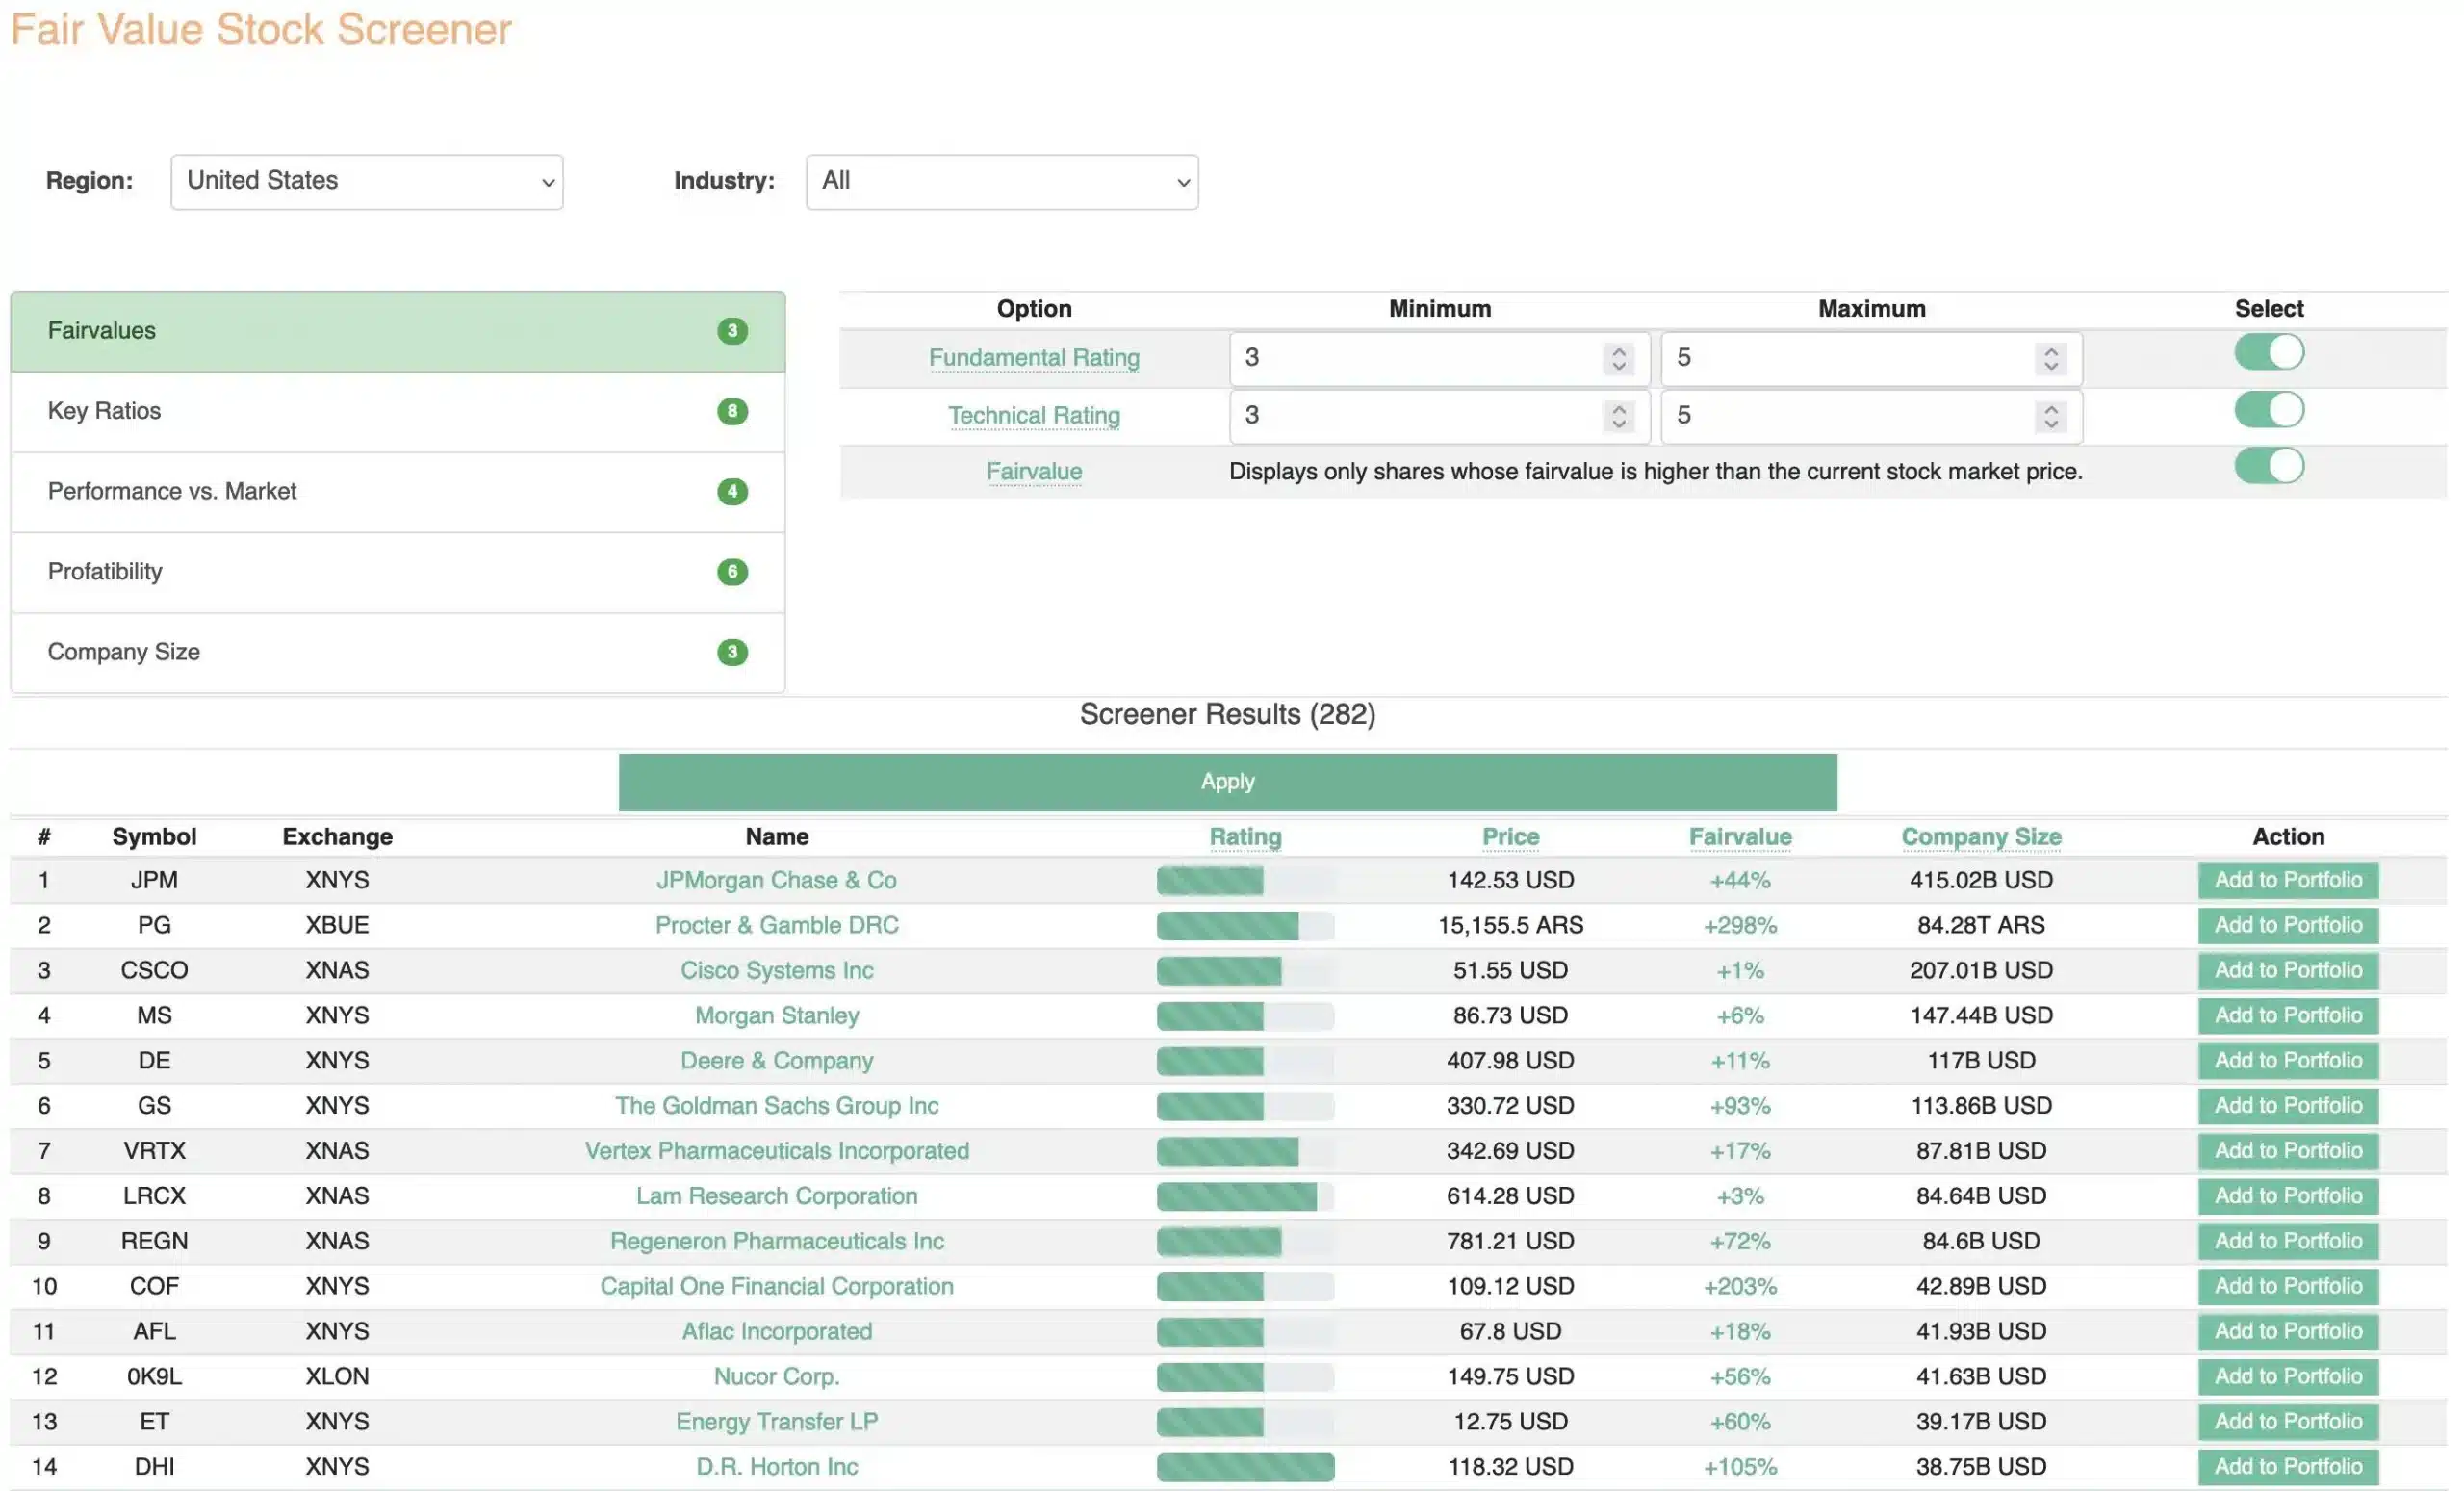Add DE to portfolio

2287,1060
